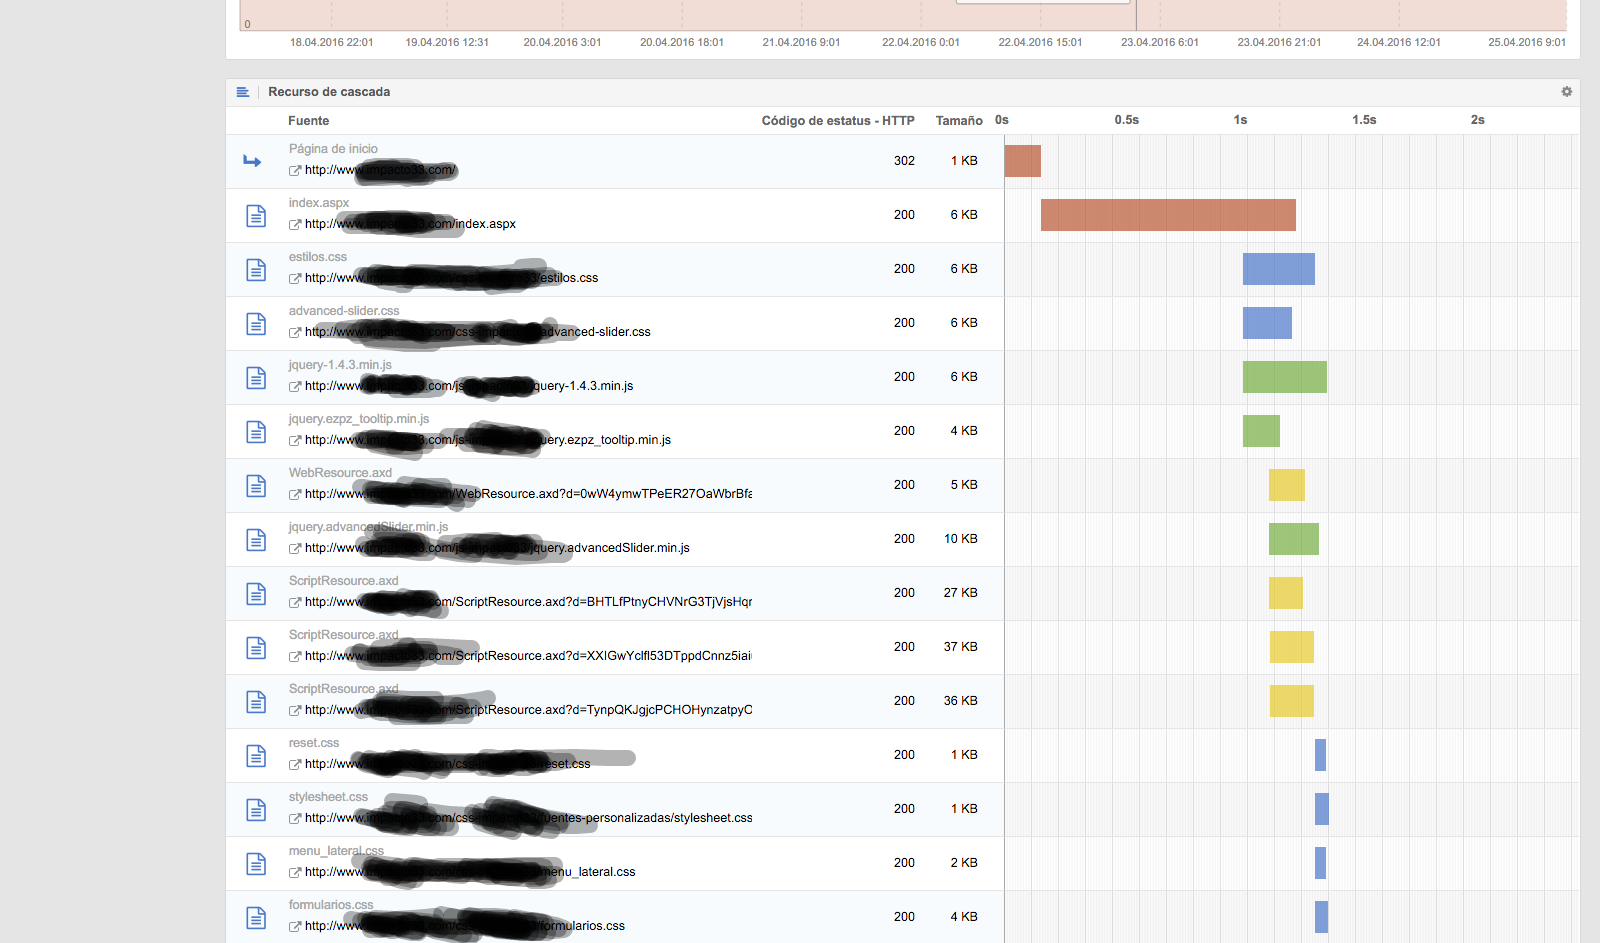Click the external link icon for formularios.css URL
The width and height of the screenshot is (1600, 943).
click(x=295, y=927)
